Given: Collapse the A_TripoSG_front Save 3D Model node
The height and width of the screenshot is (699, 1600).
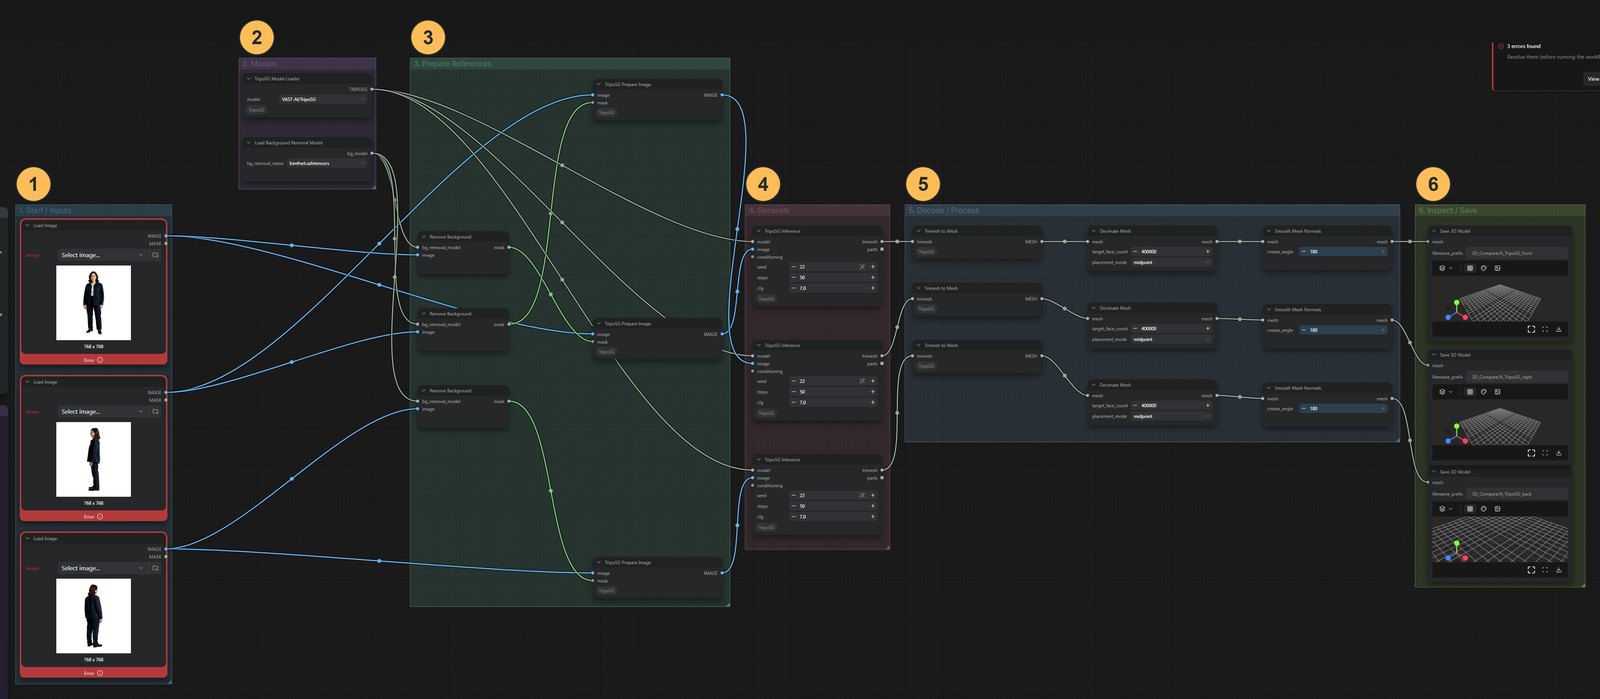Looking at the screenshot, I should click(1433, 231).
